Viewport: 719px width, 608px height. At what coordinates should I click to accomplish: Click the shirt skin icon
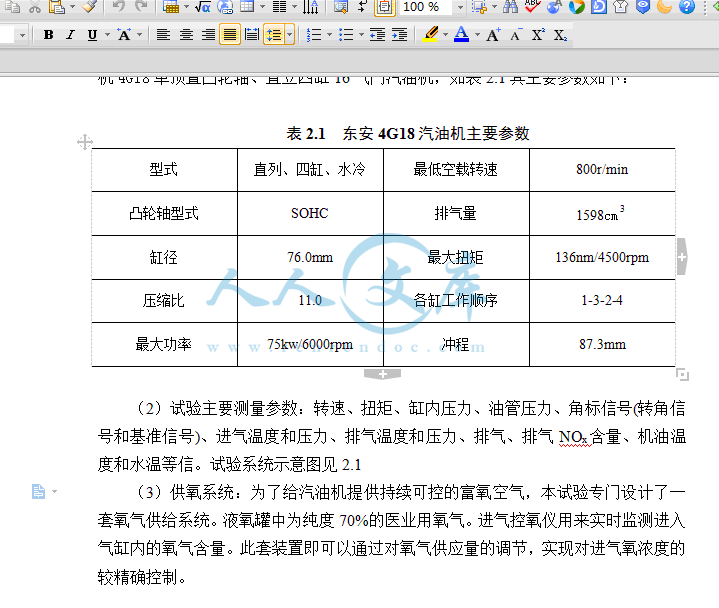(x=620, y=6)
